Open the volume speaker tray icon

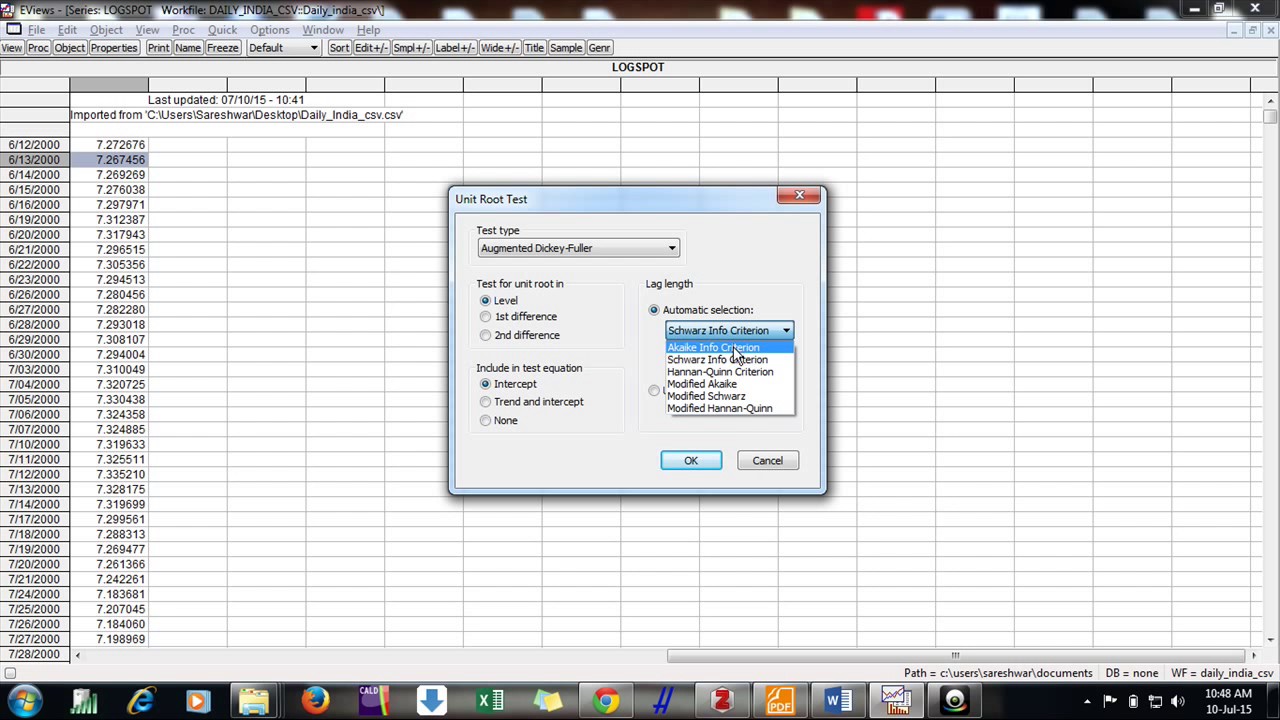1177,701
